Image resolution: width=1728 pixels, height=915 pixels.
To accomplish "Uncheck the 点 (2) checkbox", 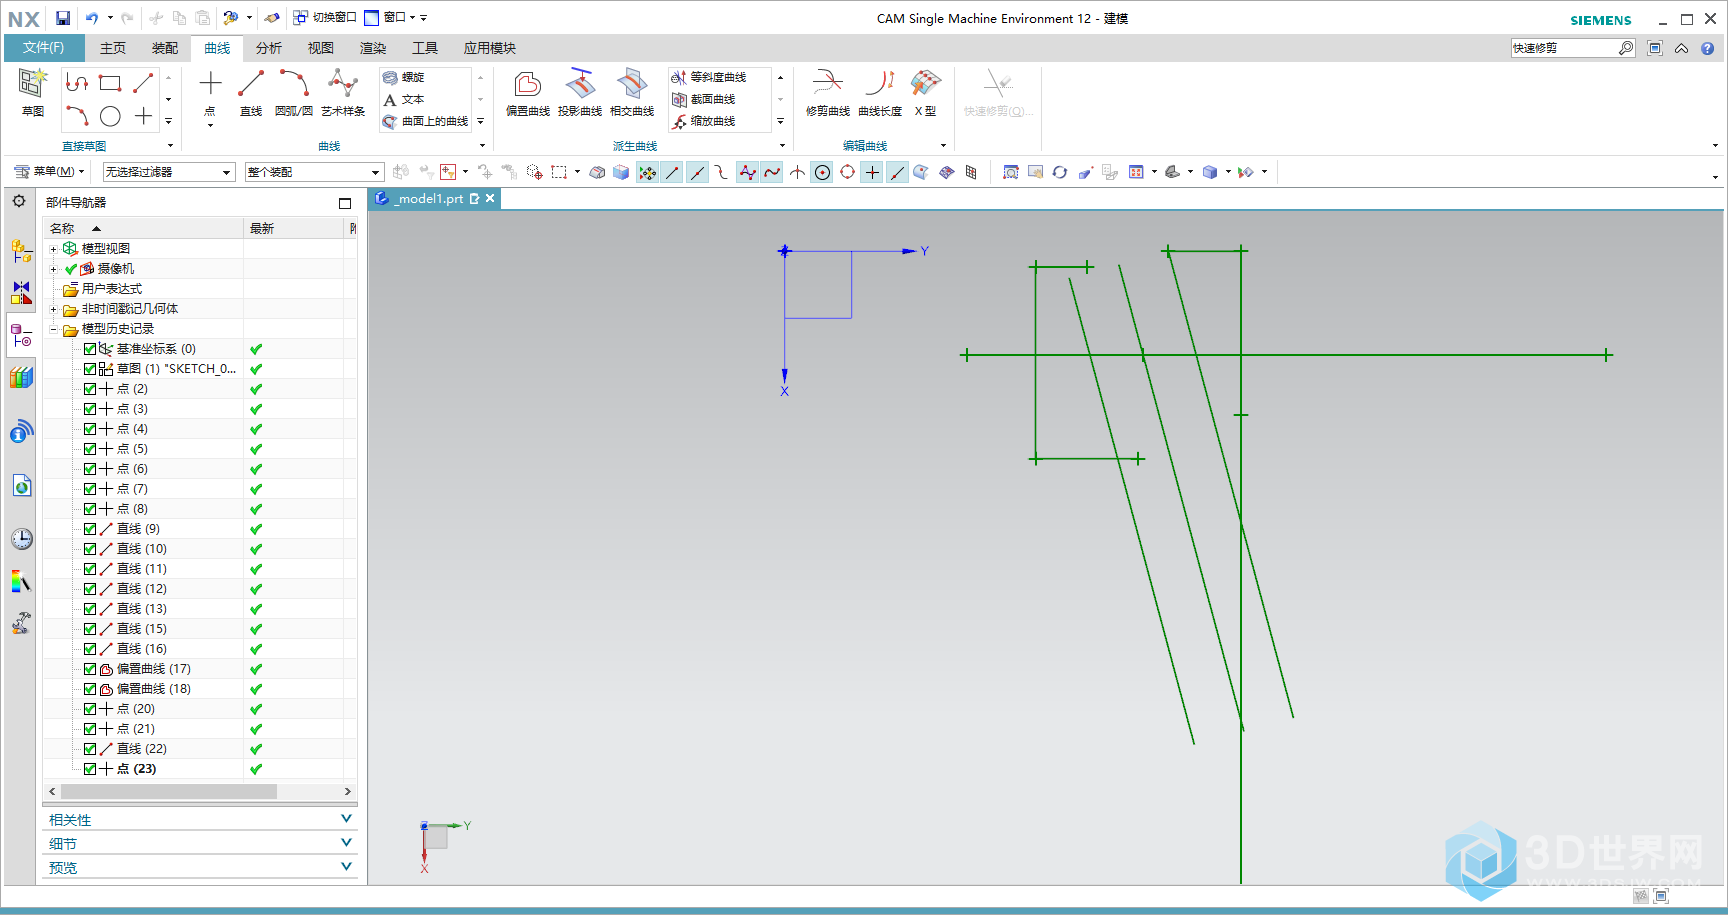I will [x=90, y=389].
